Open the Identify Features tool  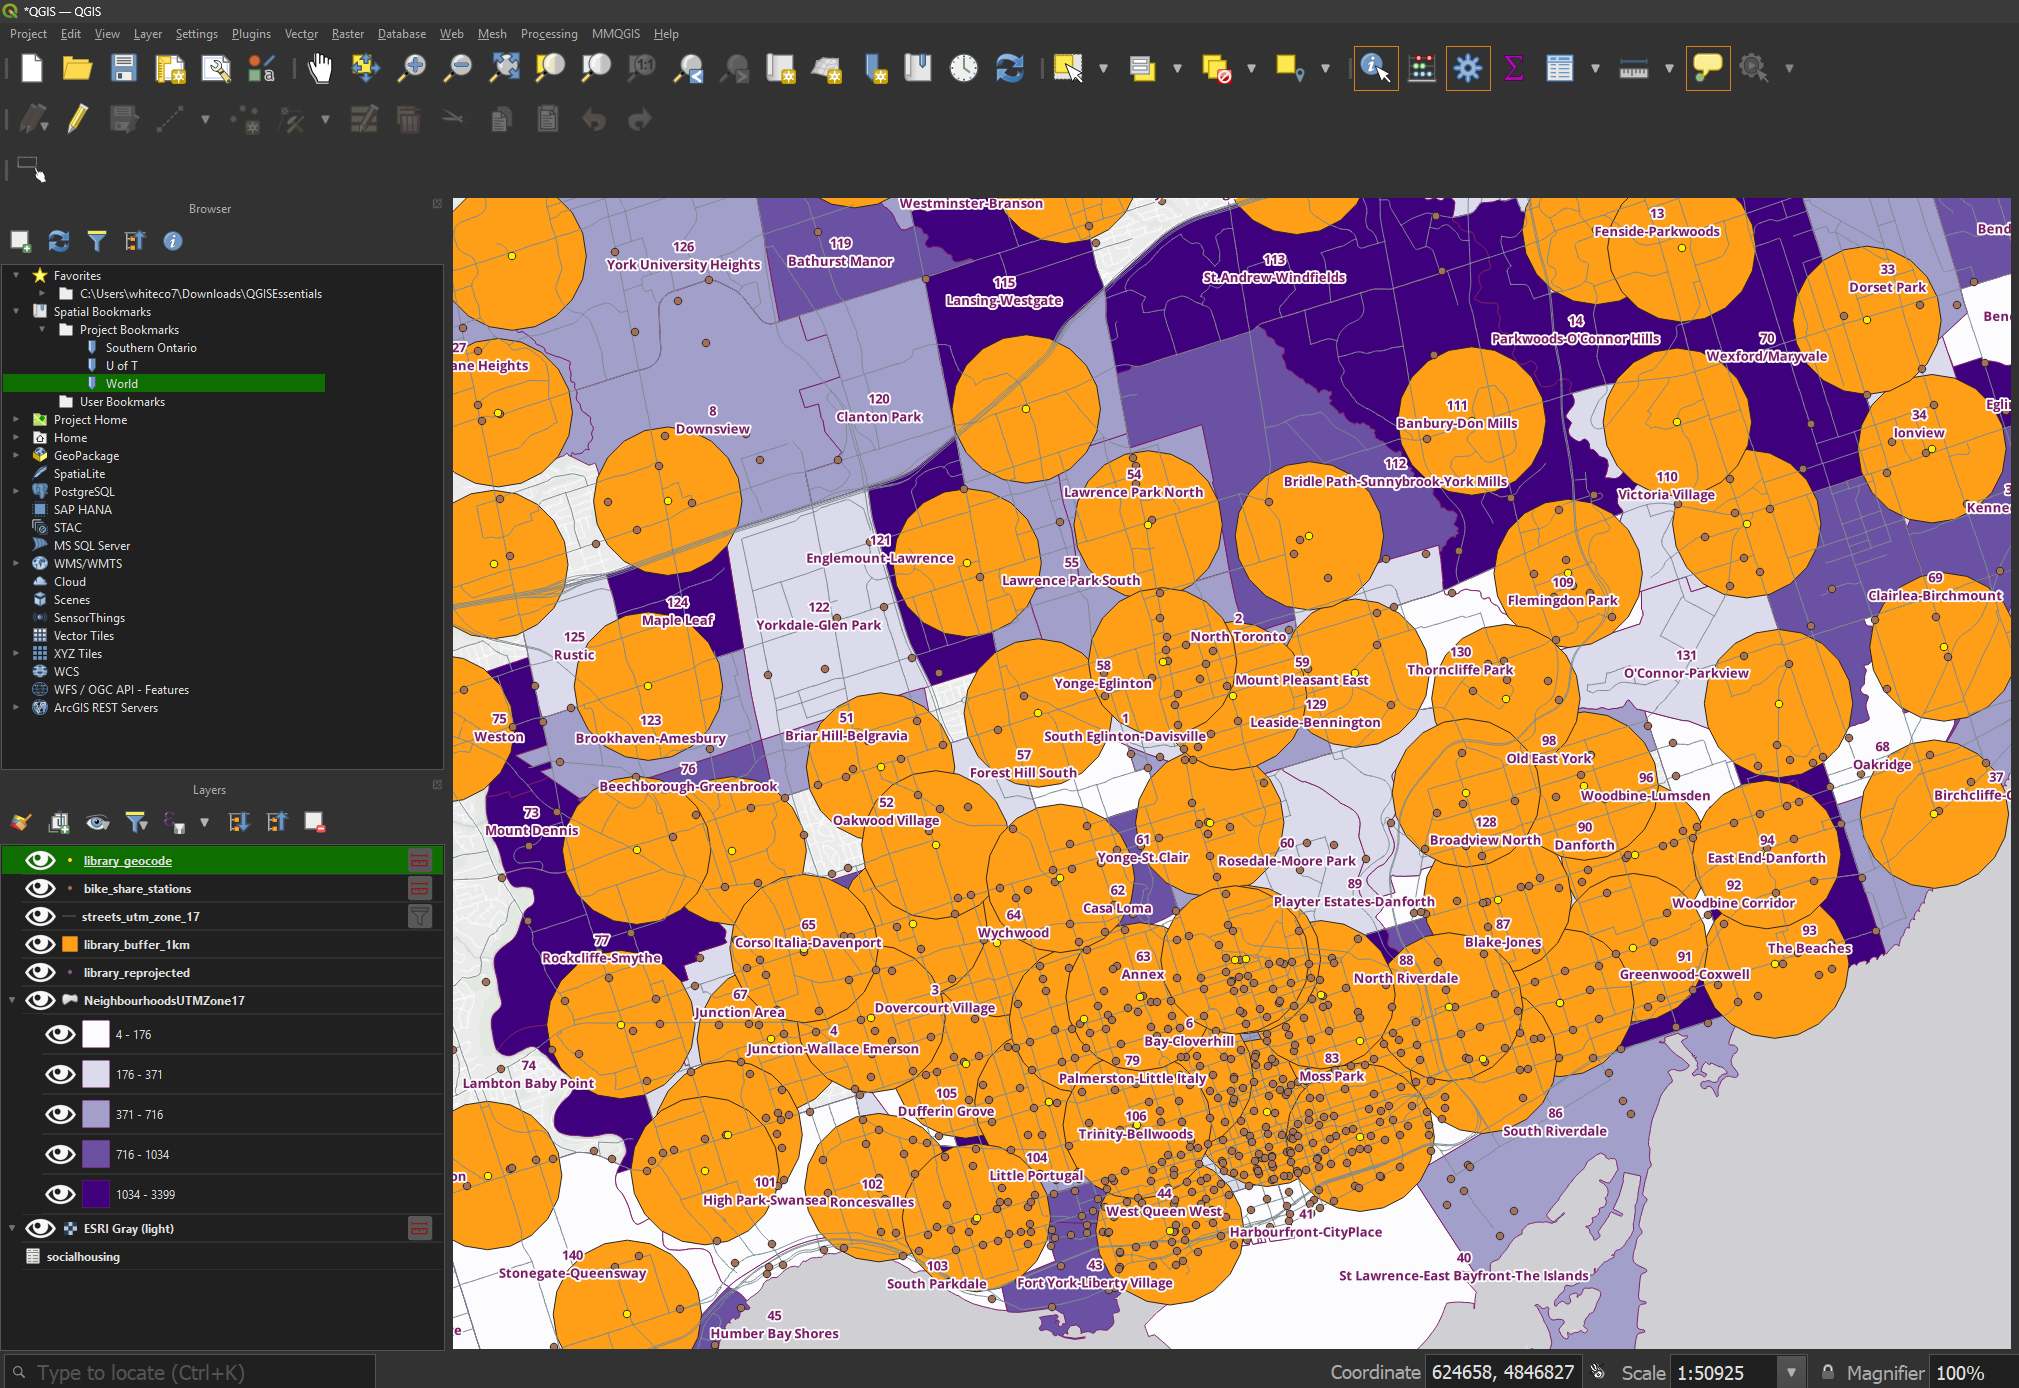[1376, 68]
